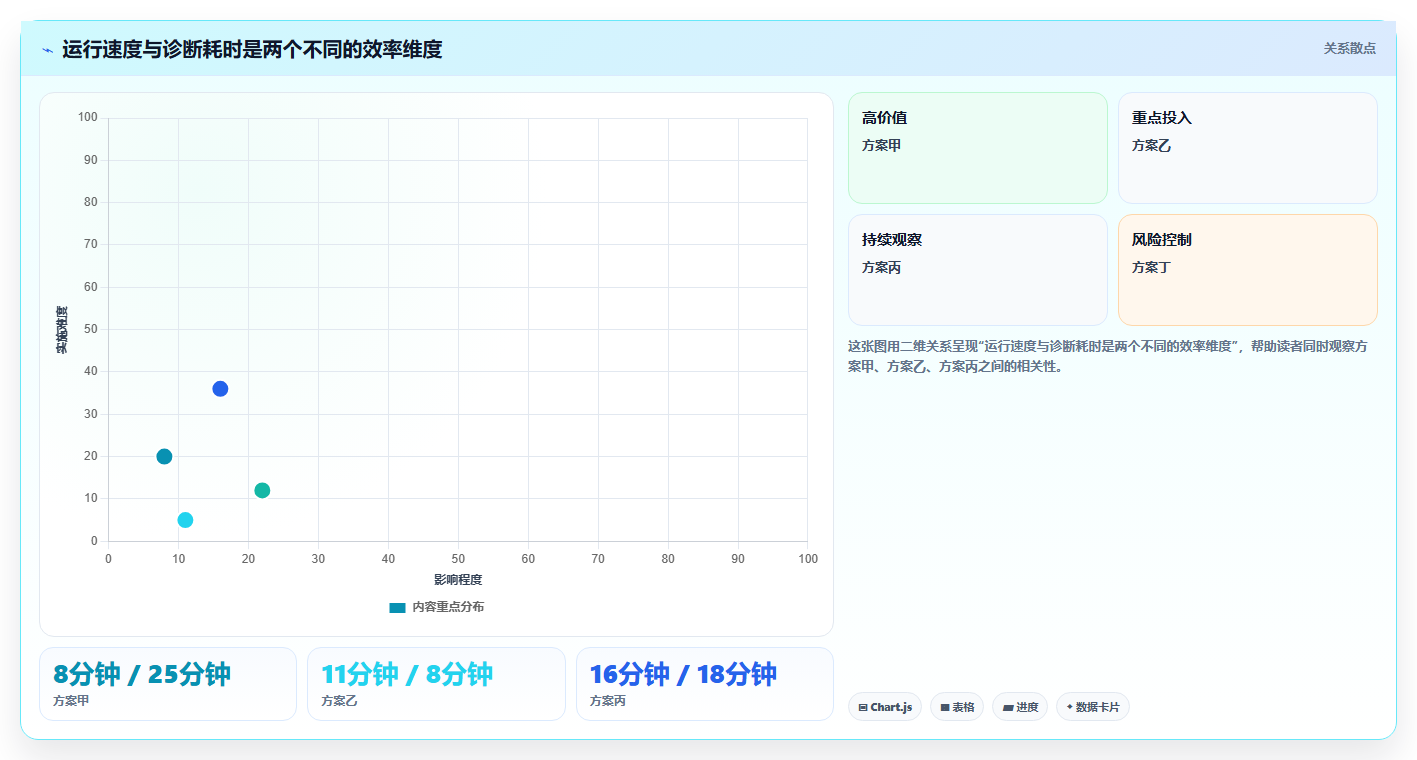Click the 16分钟 / 18分钟 stat card
The image size is (1417, 760).
pos(705,684)
